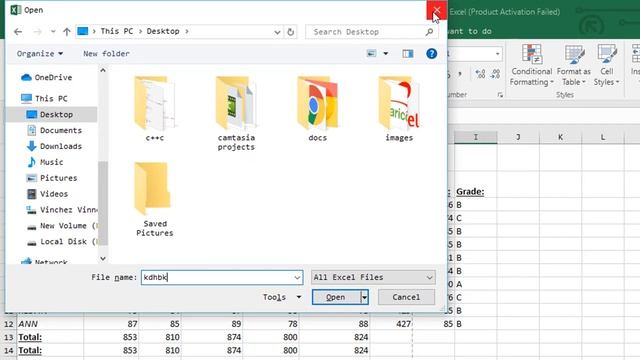Open Downloads in navigation pane
Image resolution: width=640 pixels, height=360 pixels.
54,146
